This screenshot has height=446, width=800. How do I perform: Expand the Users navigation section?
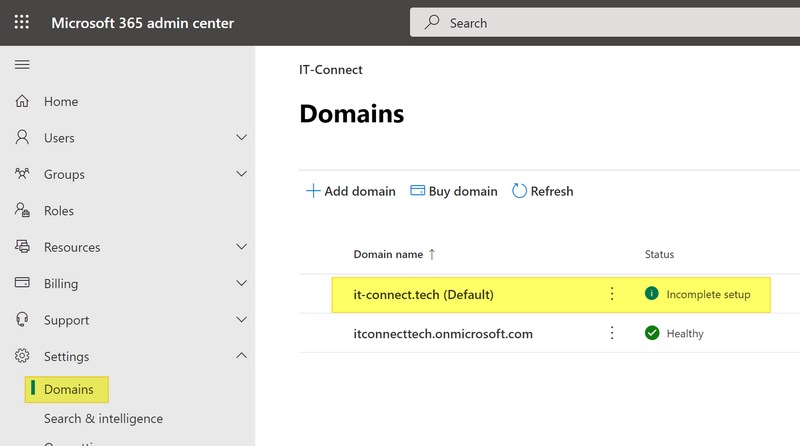pyautogui.click(x=241, y=138)
